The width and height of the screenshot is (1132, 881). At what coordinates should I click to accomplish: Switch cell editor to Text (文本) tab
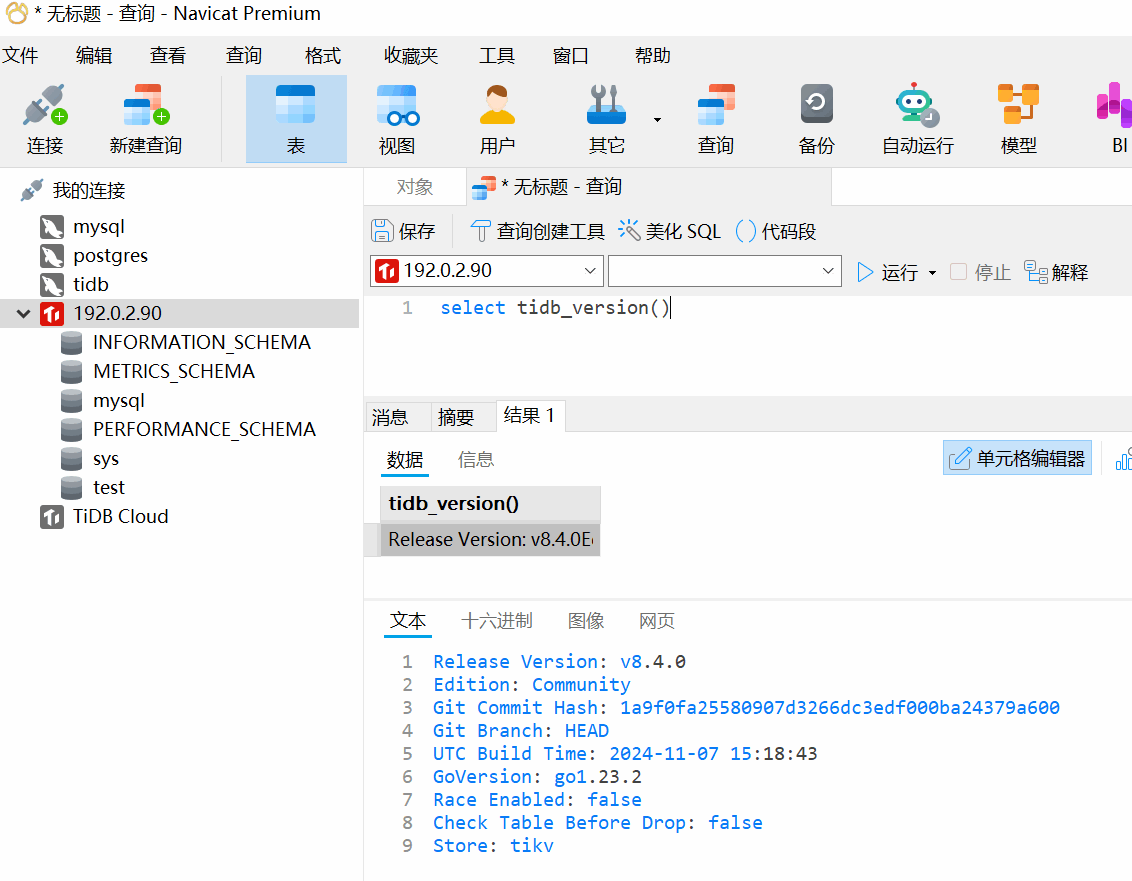pos(408,621)
